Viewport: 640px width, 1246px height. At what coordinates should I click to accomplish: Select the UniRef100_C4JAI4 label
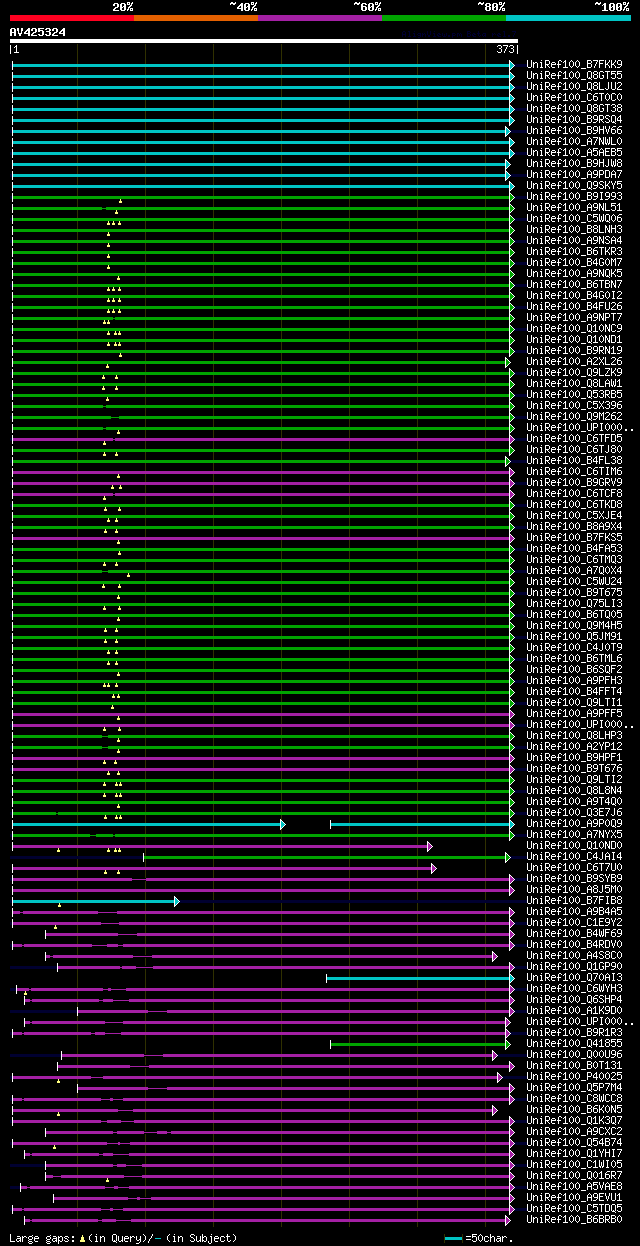[574, 857]
